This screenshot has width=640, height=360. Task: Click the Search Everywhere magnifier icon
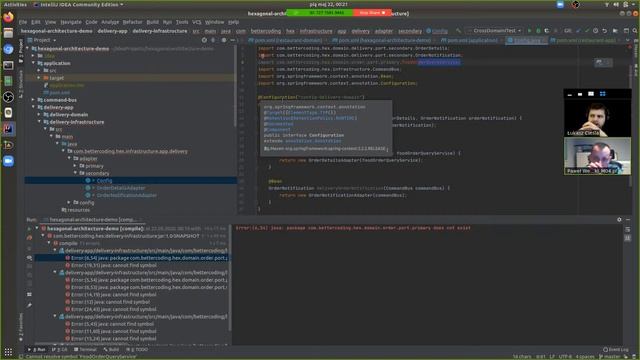[635, 31]
